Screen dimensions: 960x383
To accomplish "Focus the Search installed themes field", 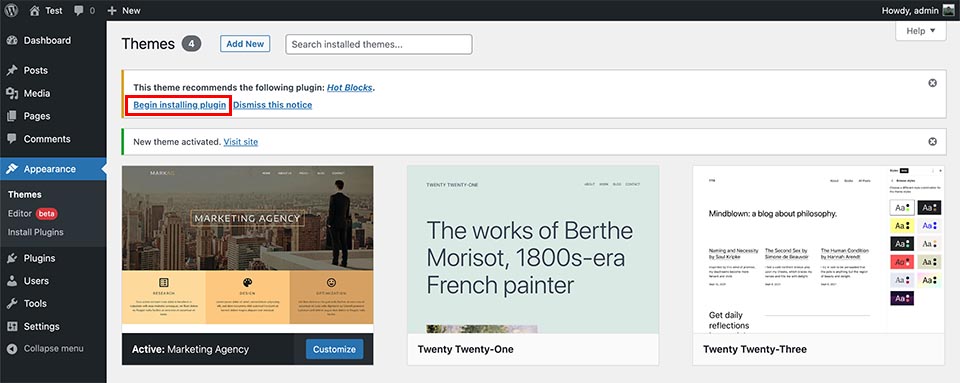I will point(379,44).
